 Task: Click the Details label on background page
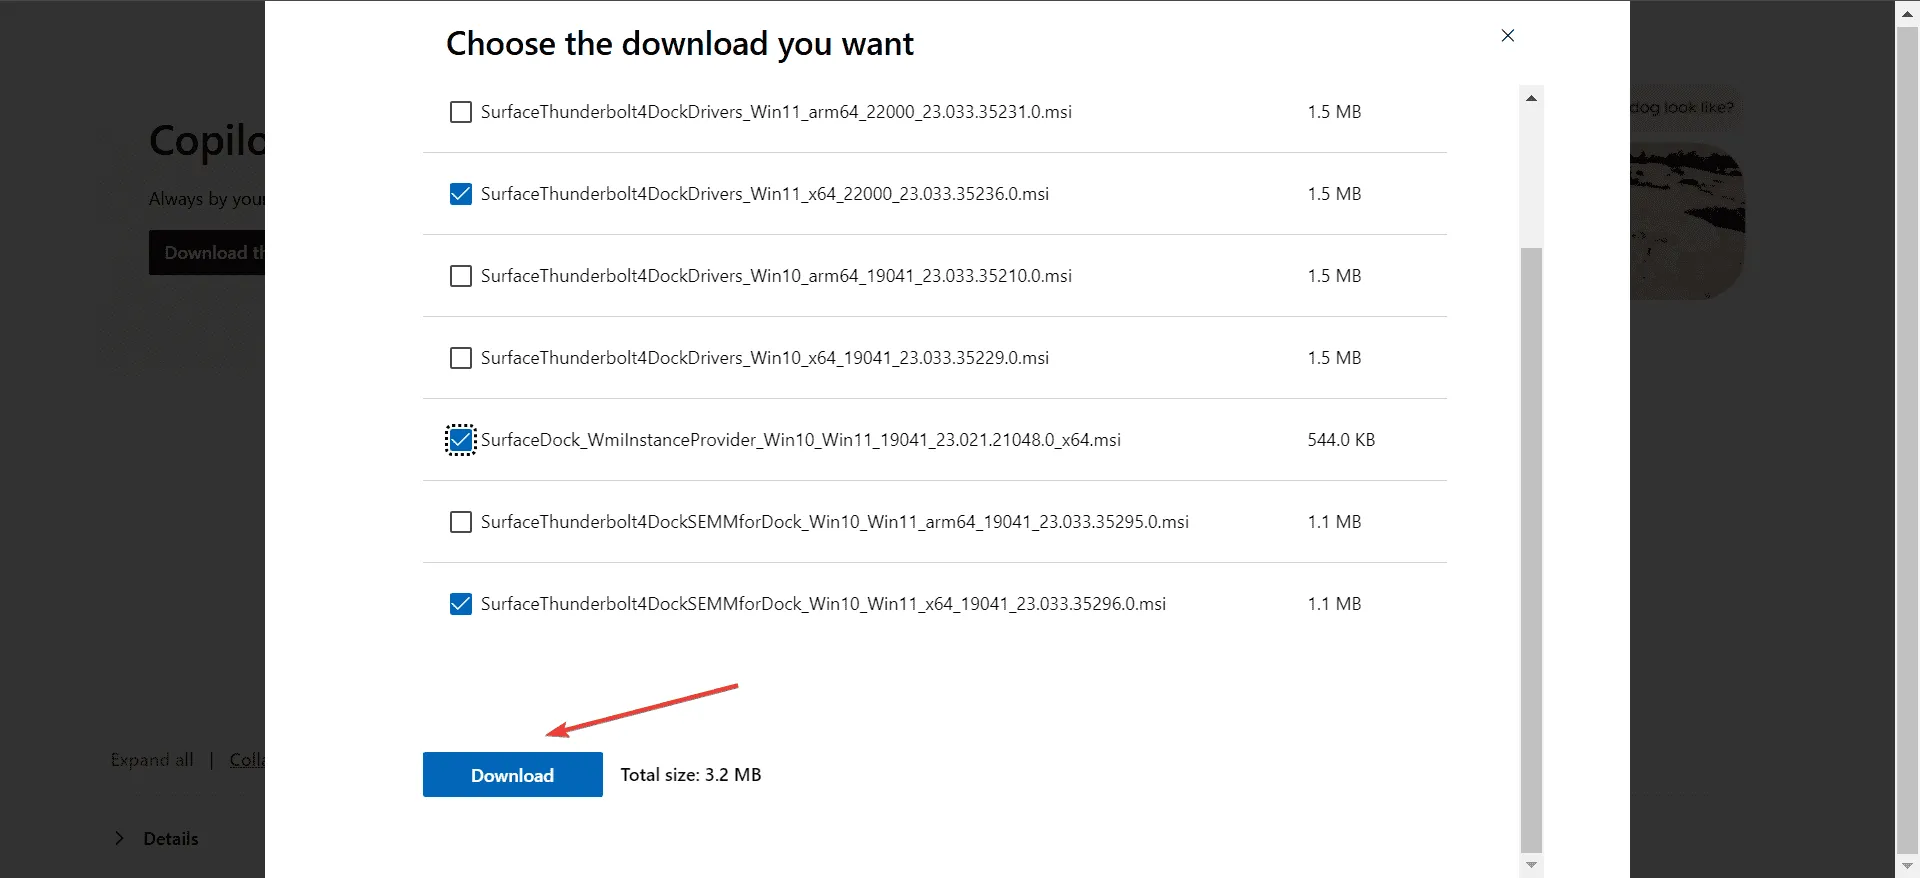coord(171,839)
